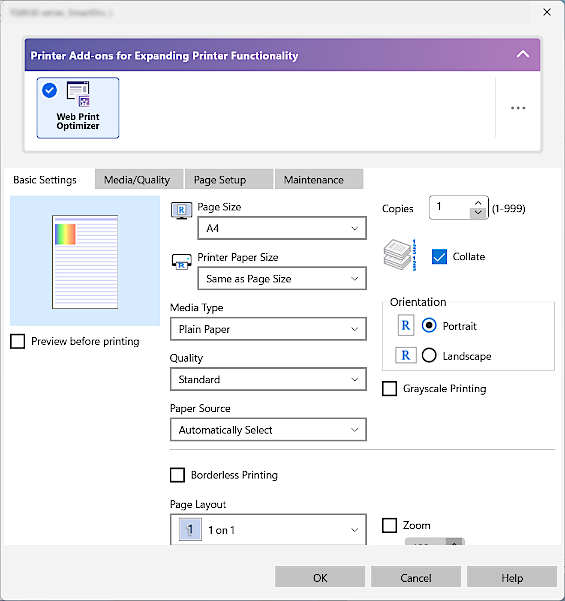Confirm settings with the OK button
This screenshot has width=565, height=601.
click(x=320, y=577)
